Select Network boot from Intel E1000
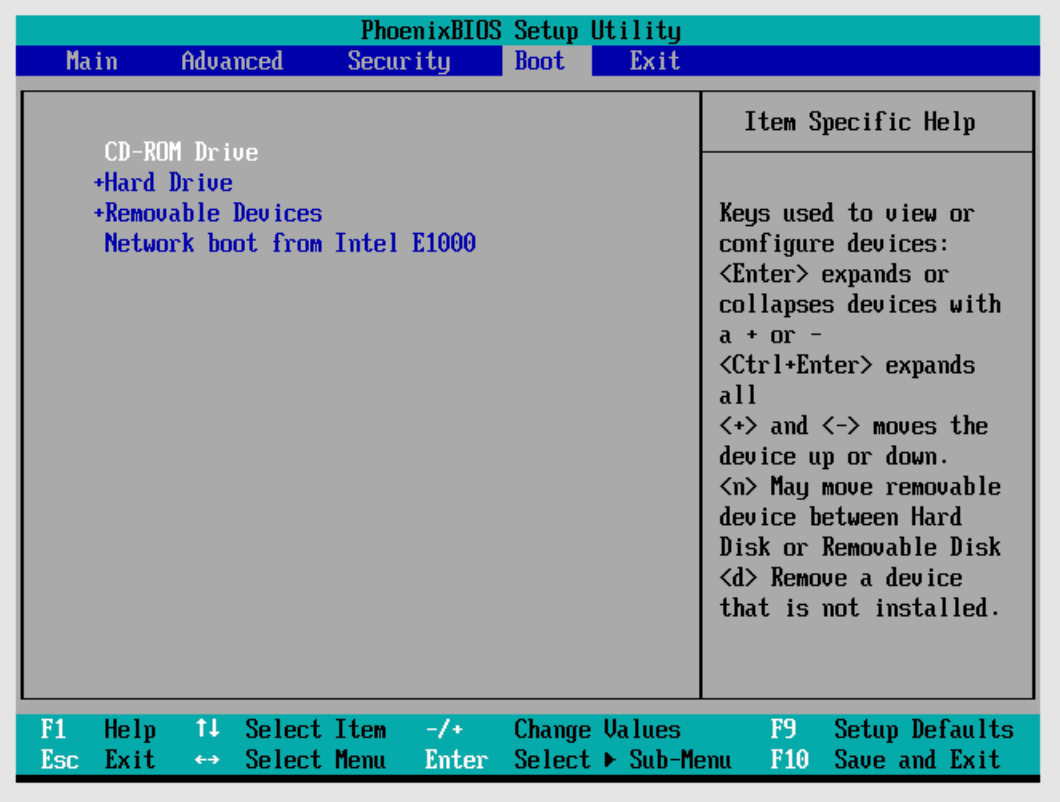 (x=289, y=243)
